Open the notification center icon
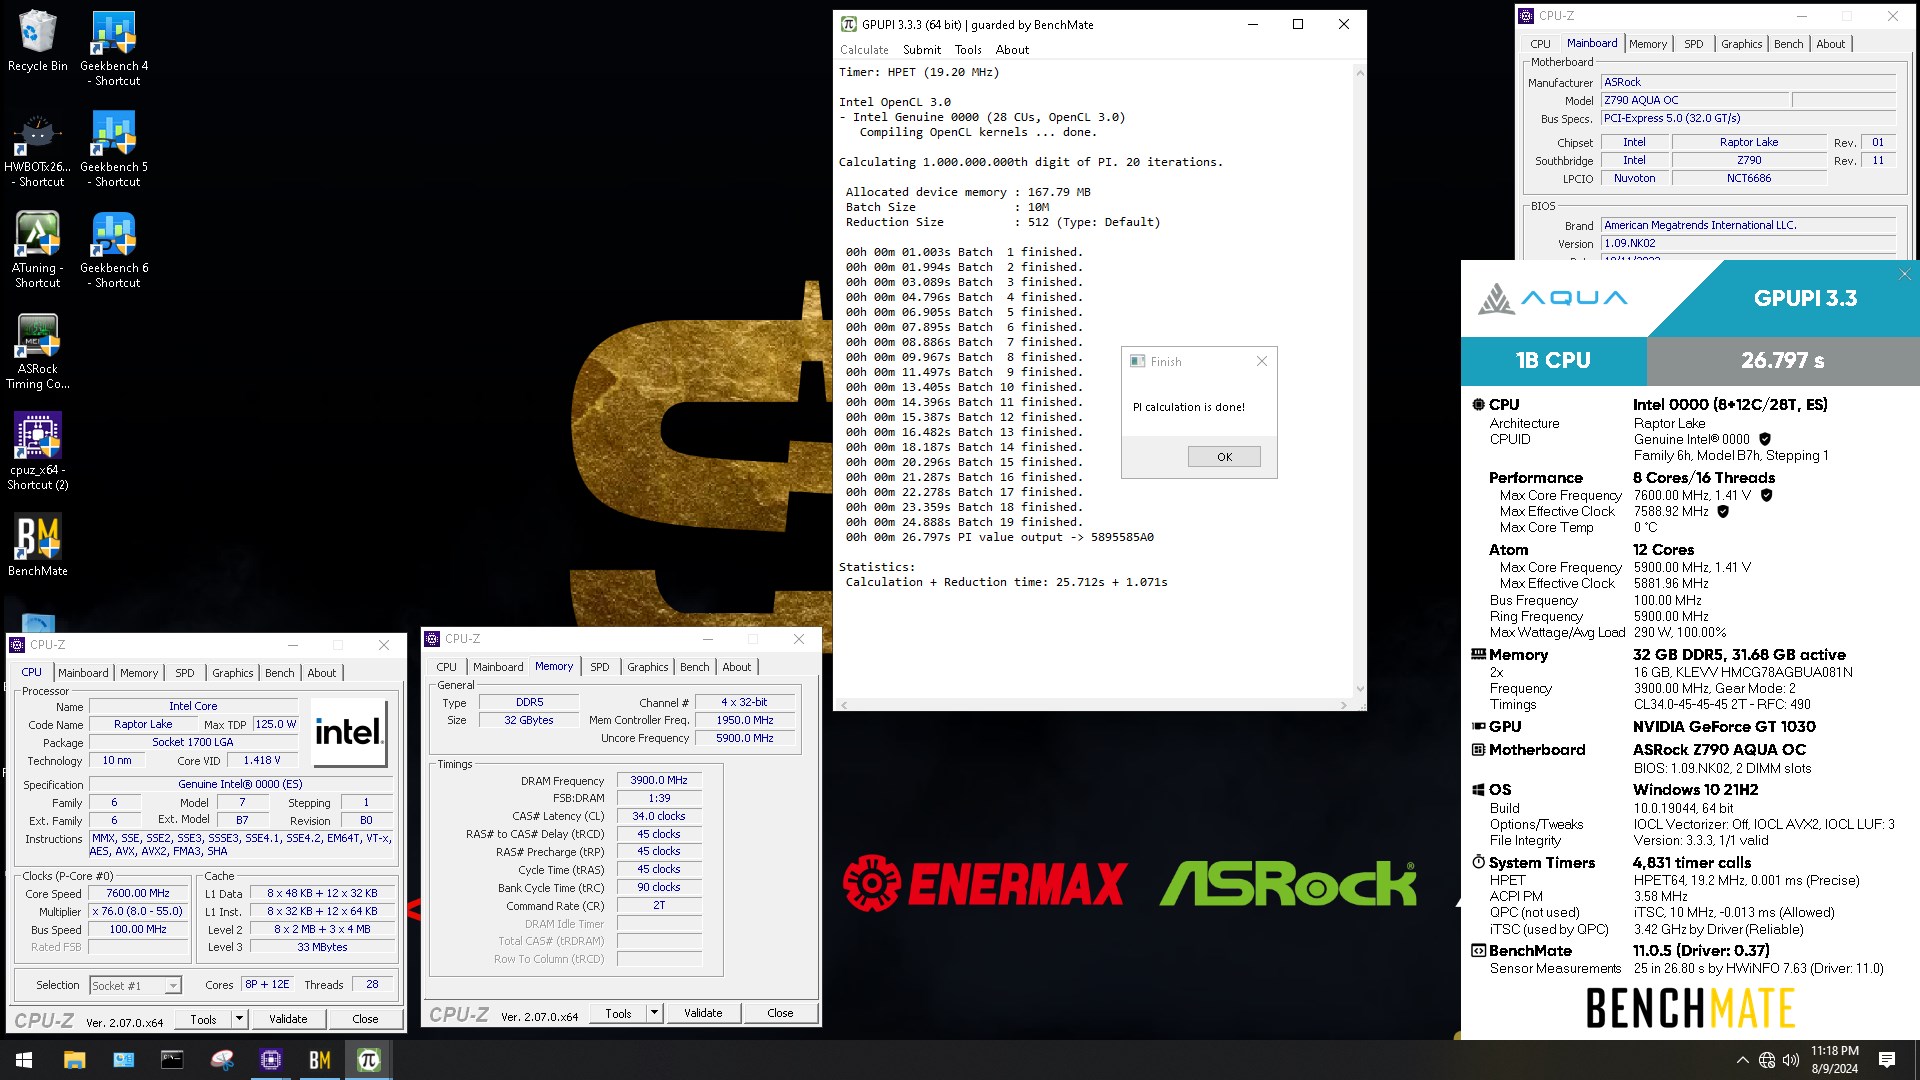Screen dimensions: 1920x1080 pyautogui.click(x=1887, y=1060)
